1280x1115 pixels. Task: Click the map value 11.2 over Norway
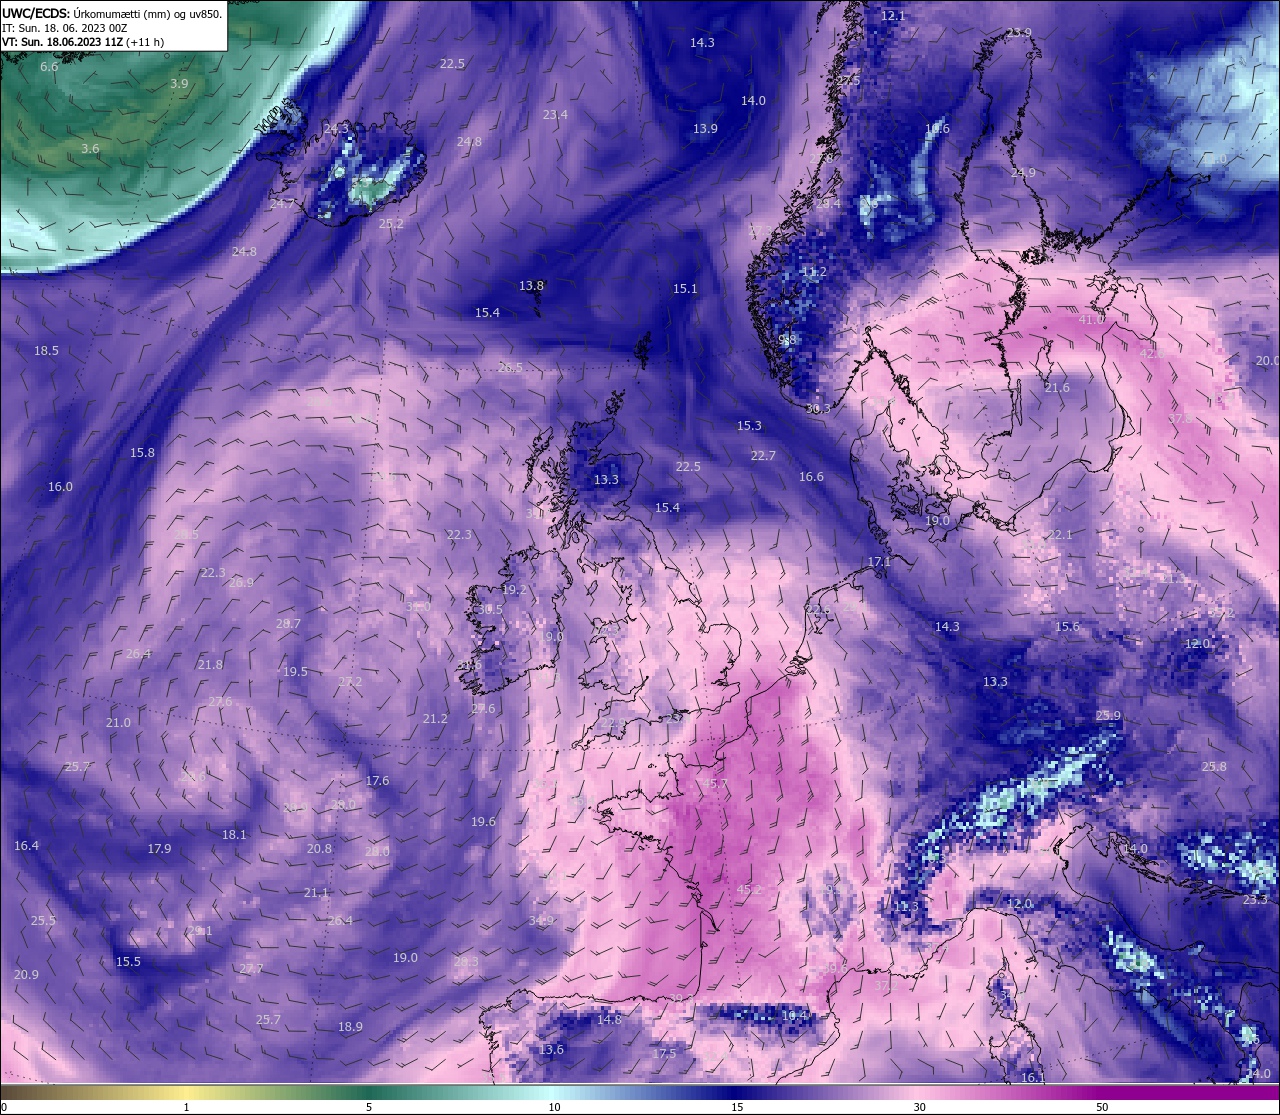click(814, 272)
